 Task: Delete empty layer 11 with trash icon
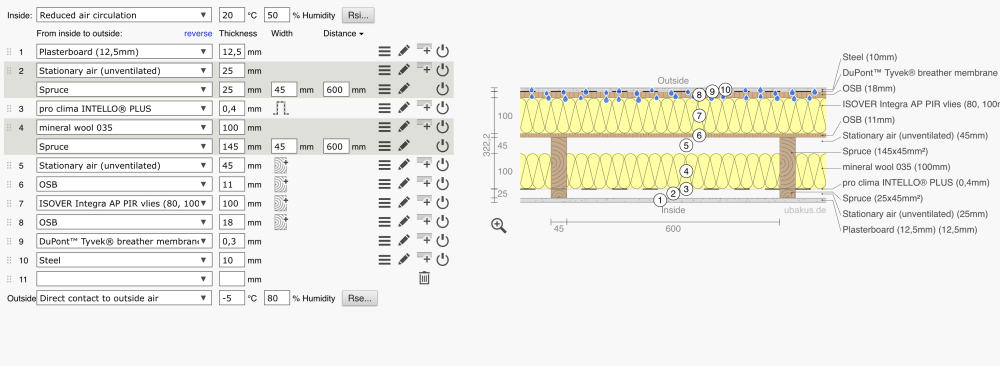point(424,278)
